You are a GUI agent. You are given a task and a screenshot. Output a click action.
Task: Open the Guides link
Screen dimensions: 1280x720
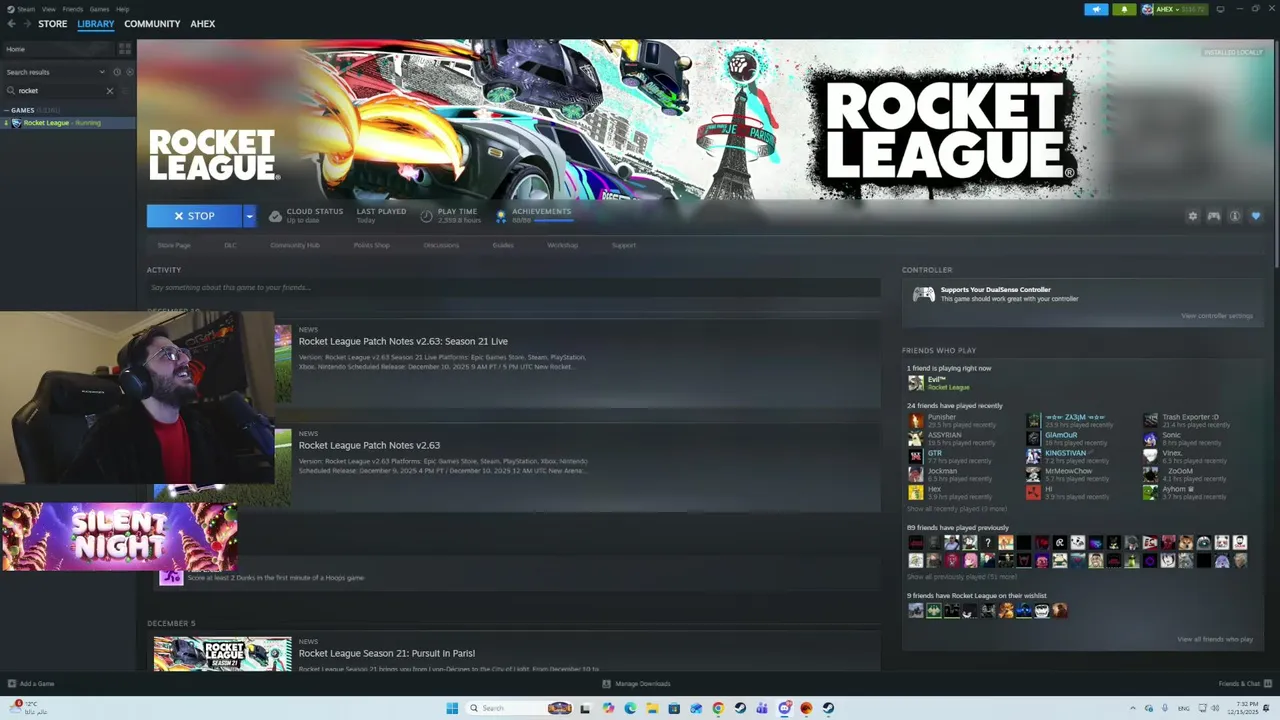pyautogui.click(x=503, y=245)
